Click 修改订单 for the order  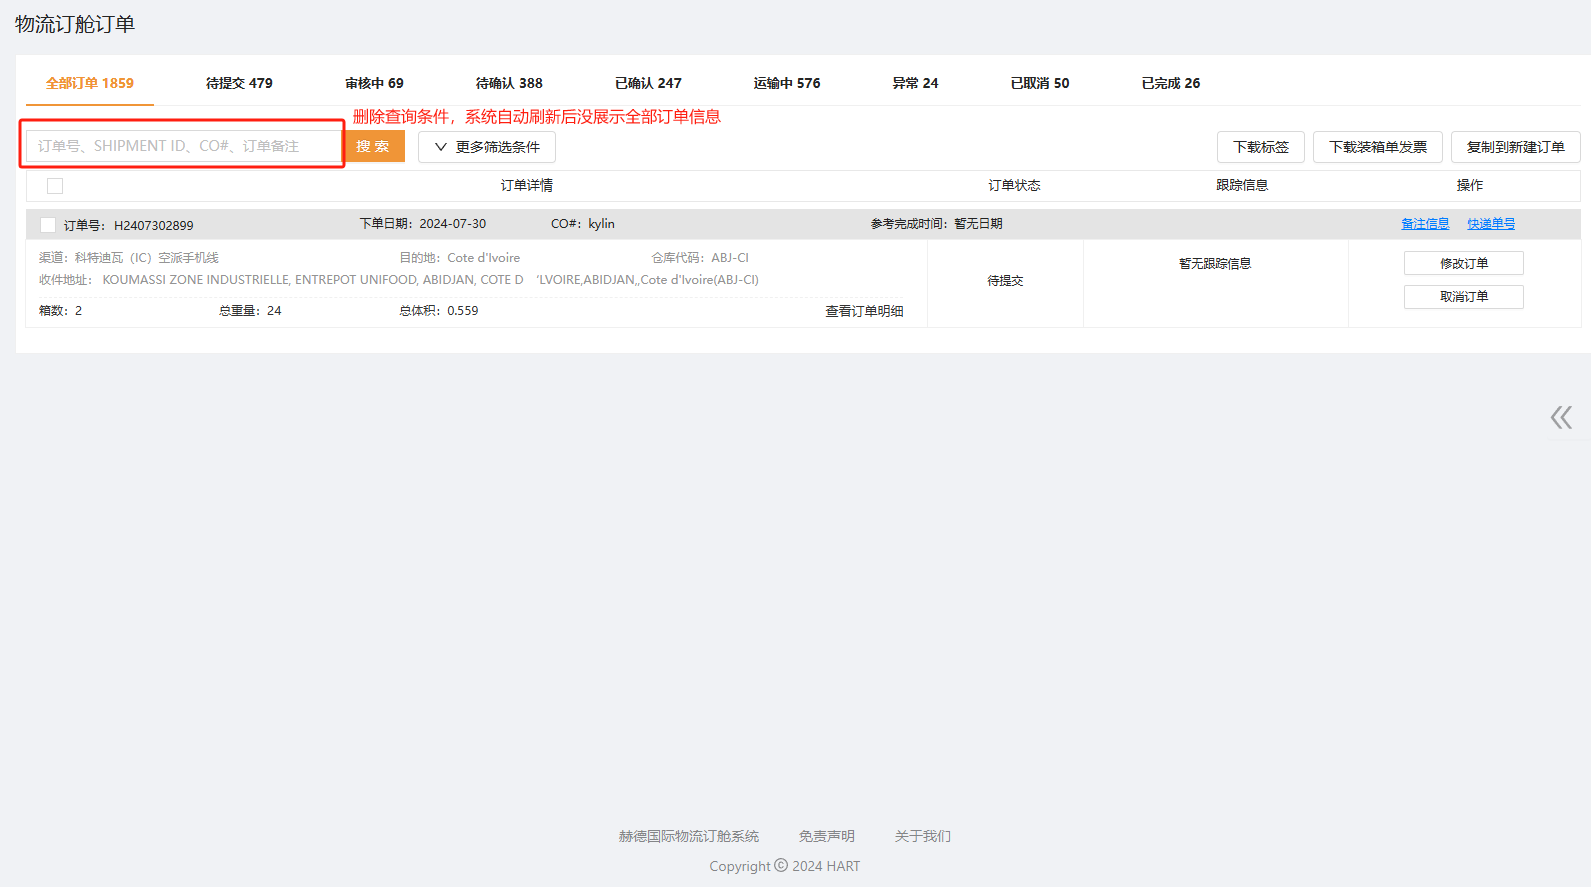(1463, 263)
